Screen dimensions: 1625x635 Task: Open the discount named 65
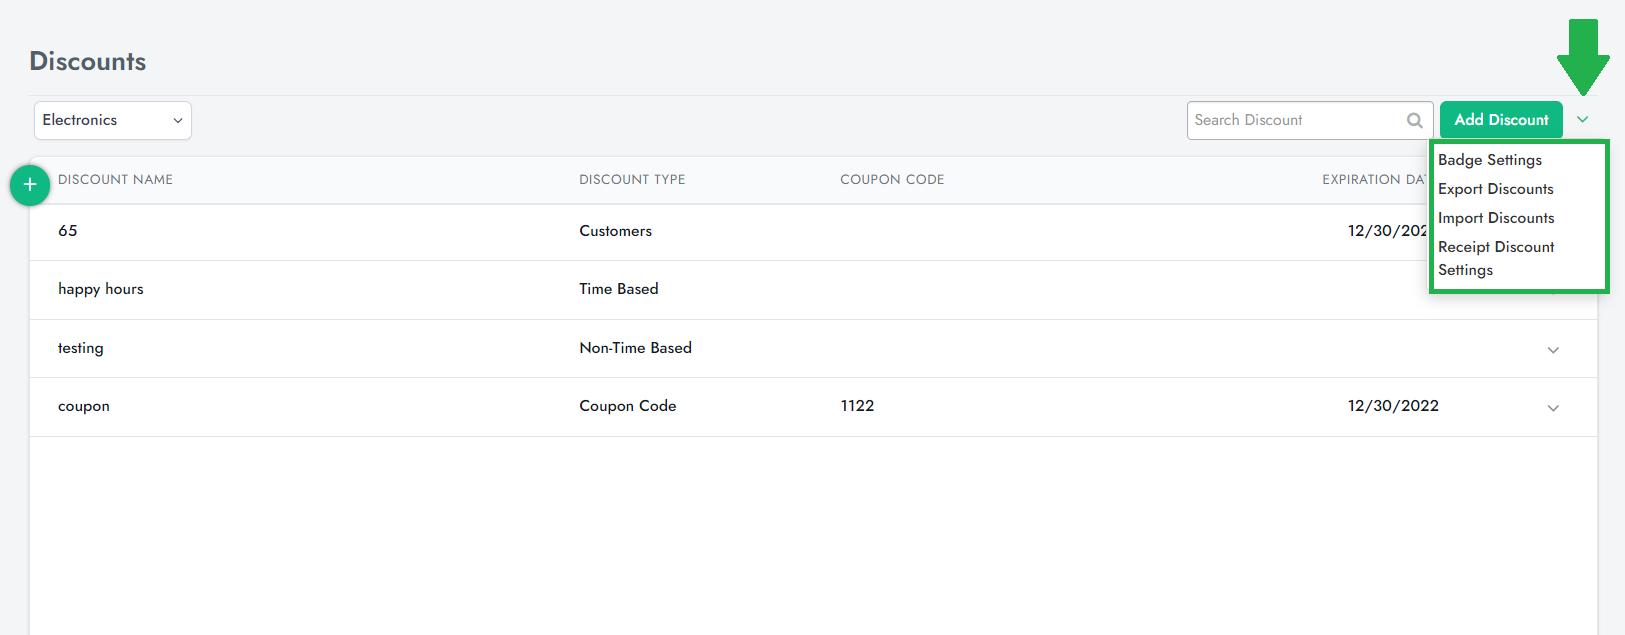pos(68,231)
